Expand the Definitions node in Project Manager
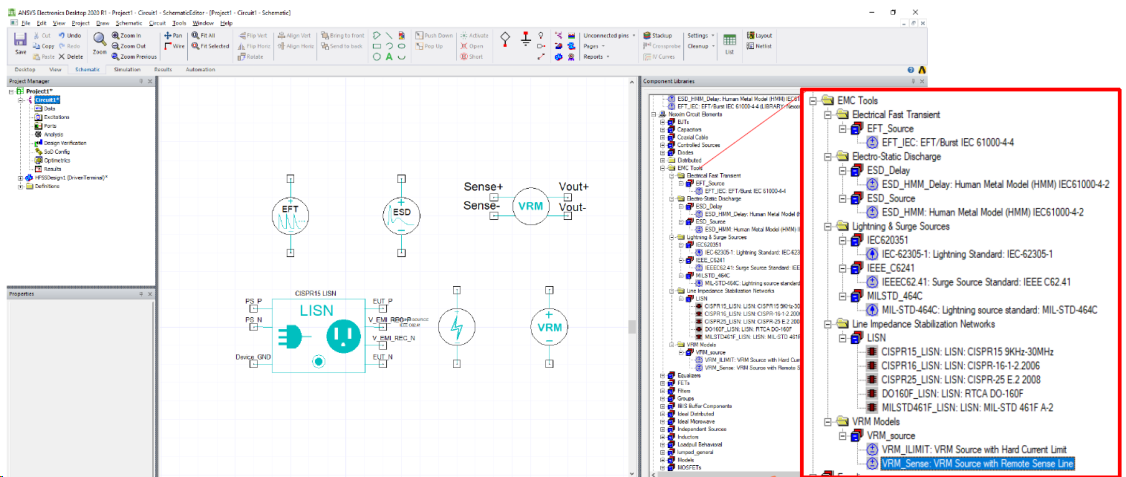 (21, 186)
